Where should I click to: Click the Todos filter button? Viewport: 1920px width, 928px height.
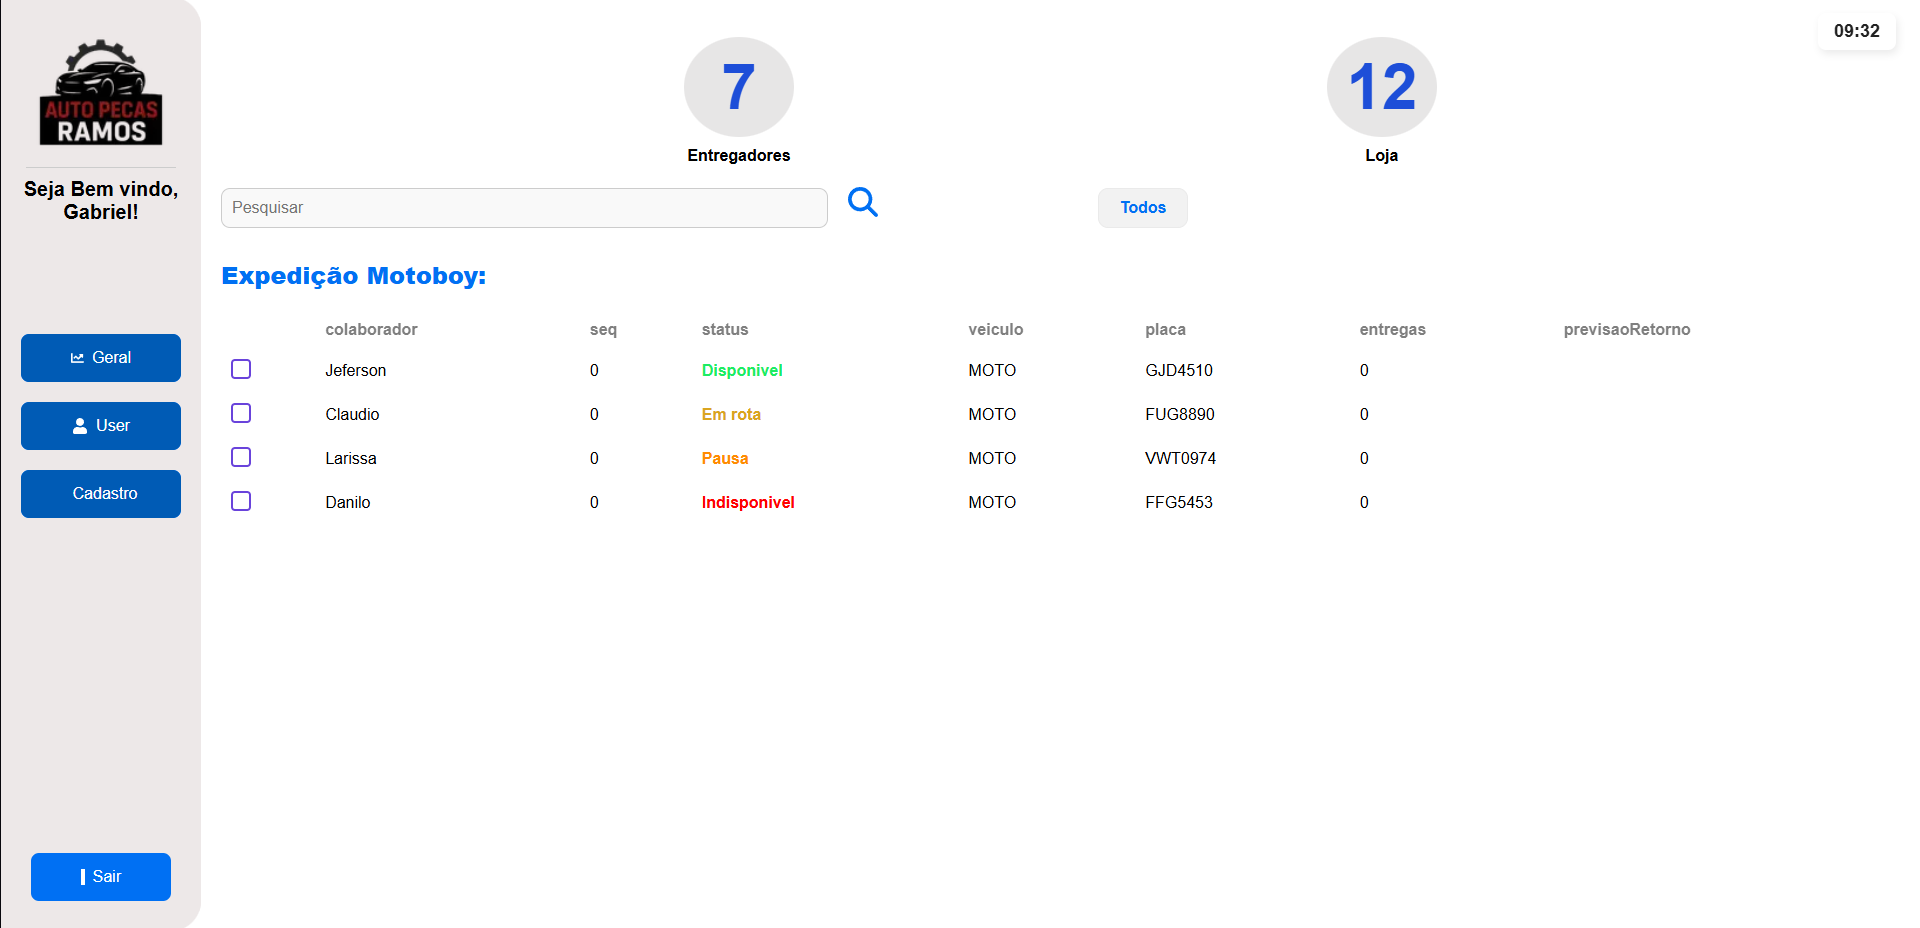1142,208
